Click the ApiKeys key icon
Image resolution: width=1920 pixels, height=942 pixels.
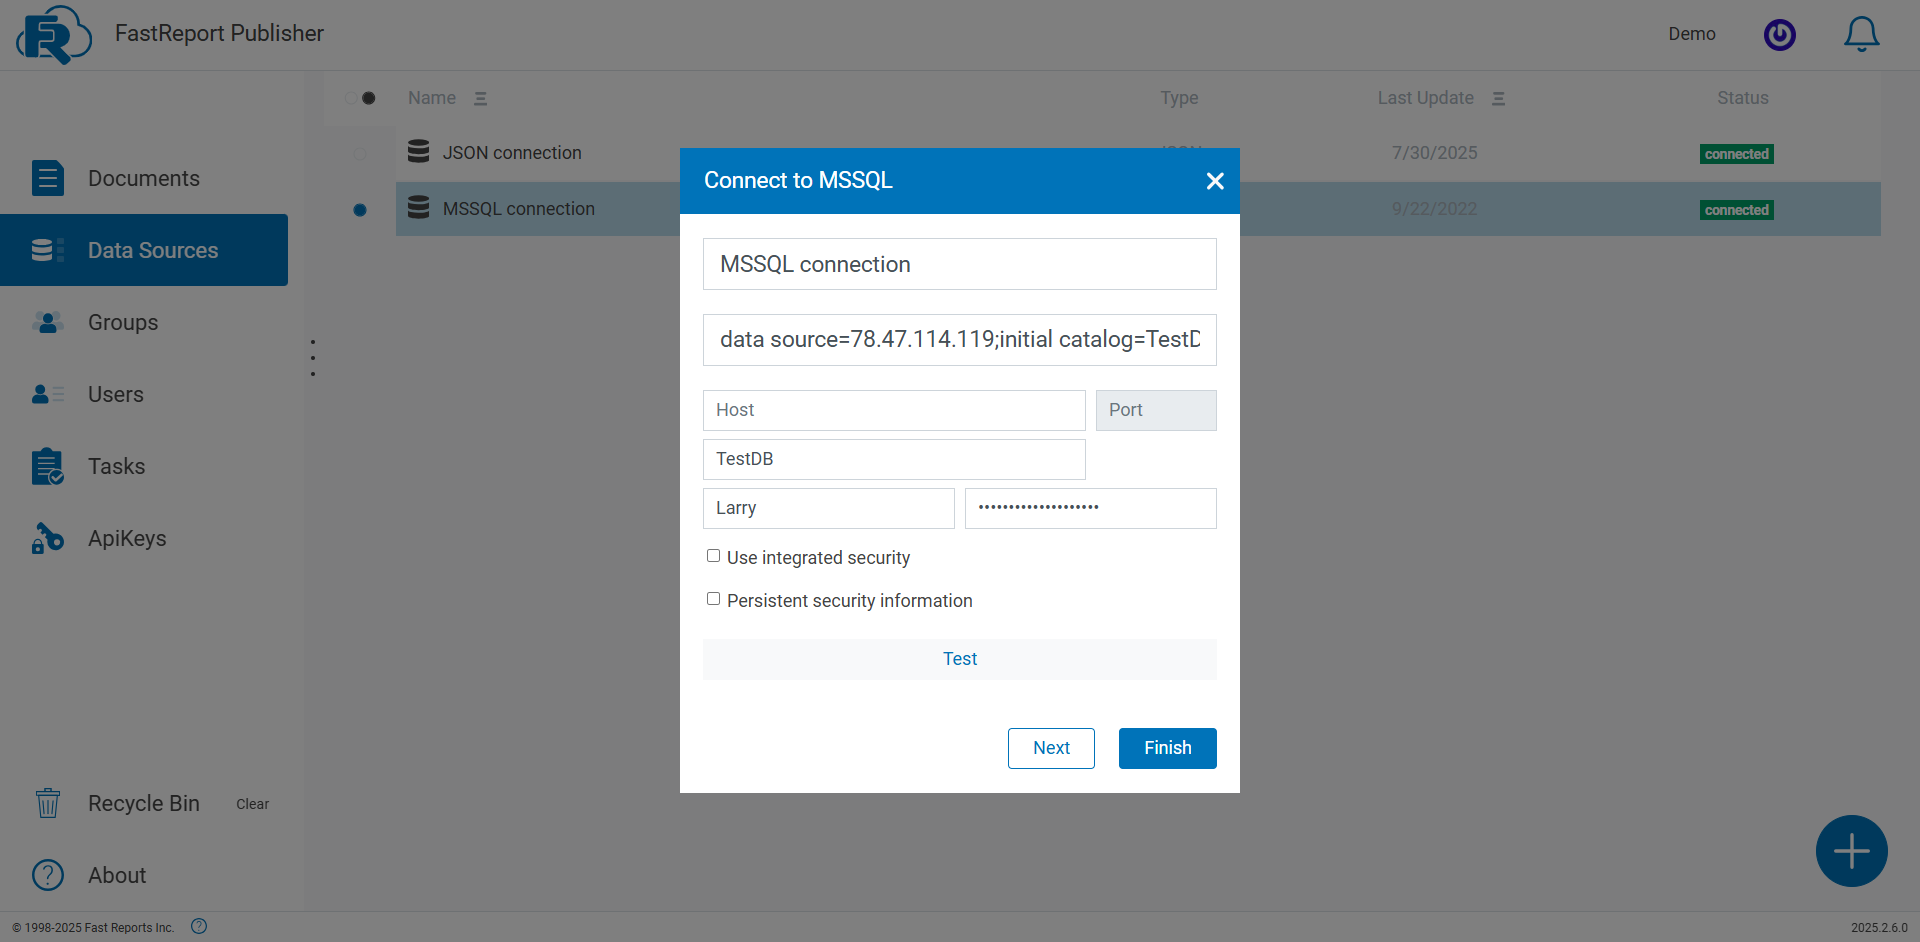point(47,538)
